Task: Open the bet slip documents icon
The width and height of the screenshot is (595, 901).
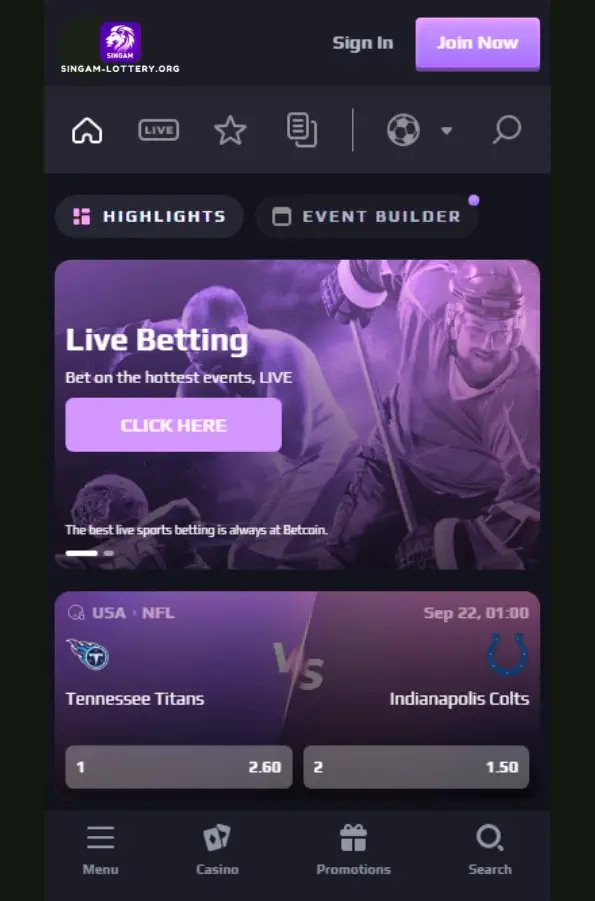Action: (x=302, y=130)
